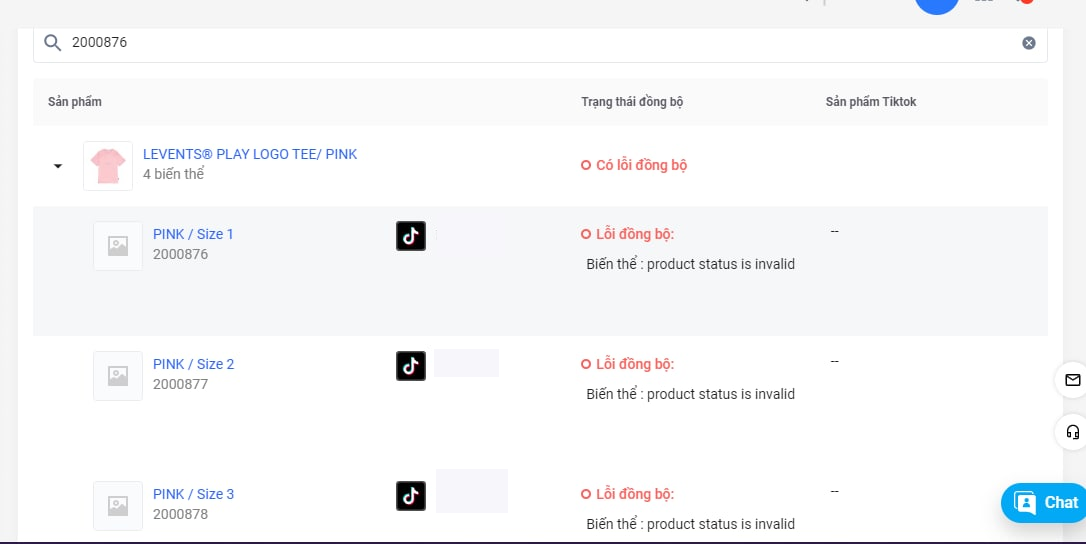Click TikTok icon for PINK / Size 3

(411, 496)
